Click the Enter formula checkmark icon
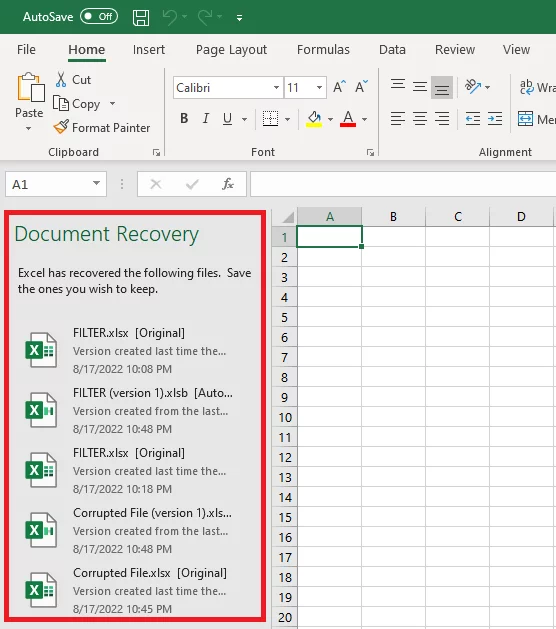This screenshot has width=556, height=629. [x=192, y=184]
